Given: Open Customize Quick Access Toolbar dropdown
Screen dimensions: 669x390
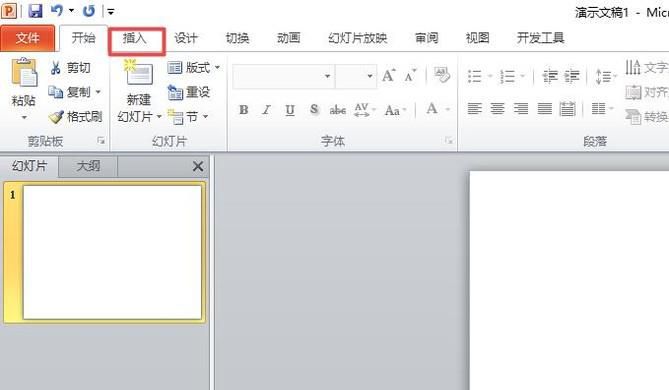Looking at the screenshot, I should 111,12.
